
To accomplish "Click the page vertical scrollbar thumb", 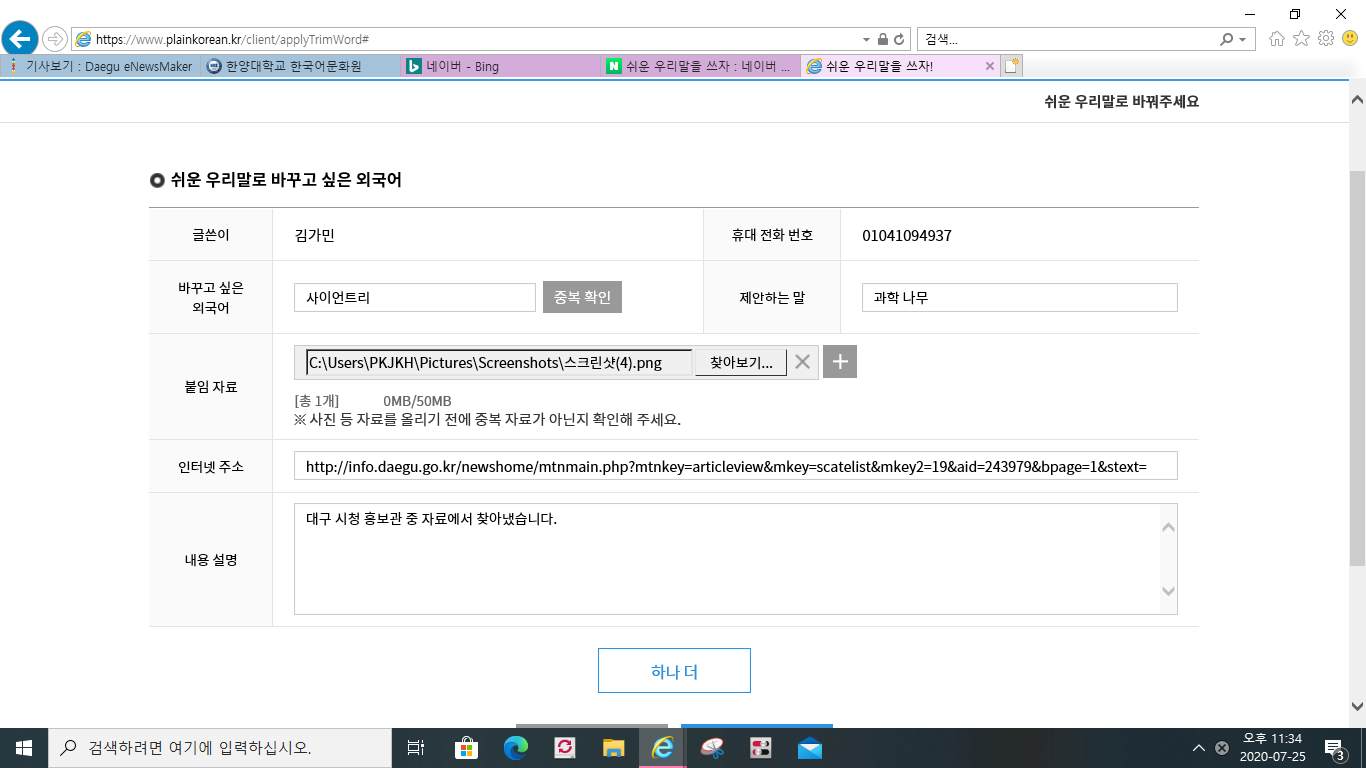I will point(1357,368).
